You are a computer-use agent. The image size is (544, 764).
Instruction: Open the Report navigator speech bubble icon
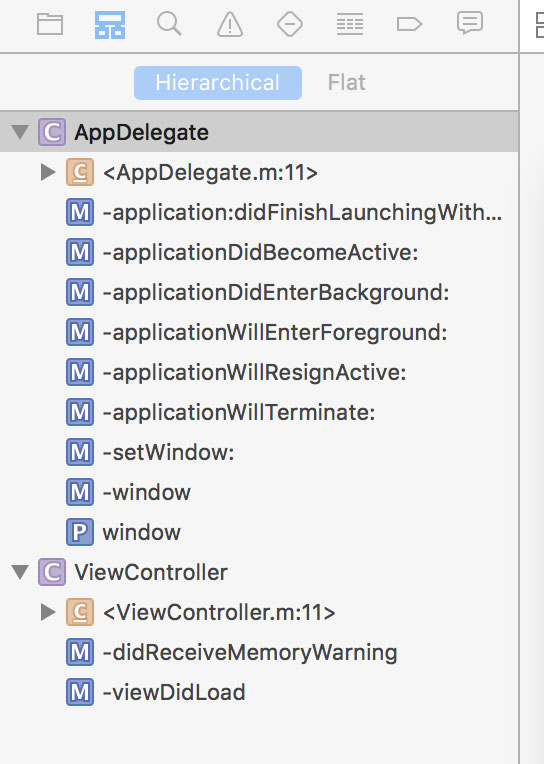pos(469,23)
